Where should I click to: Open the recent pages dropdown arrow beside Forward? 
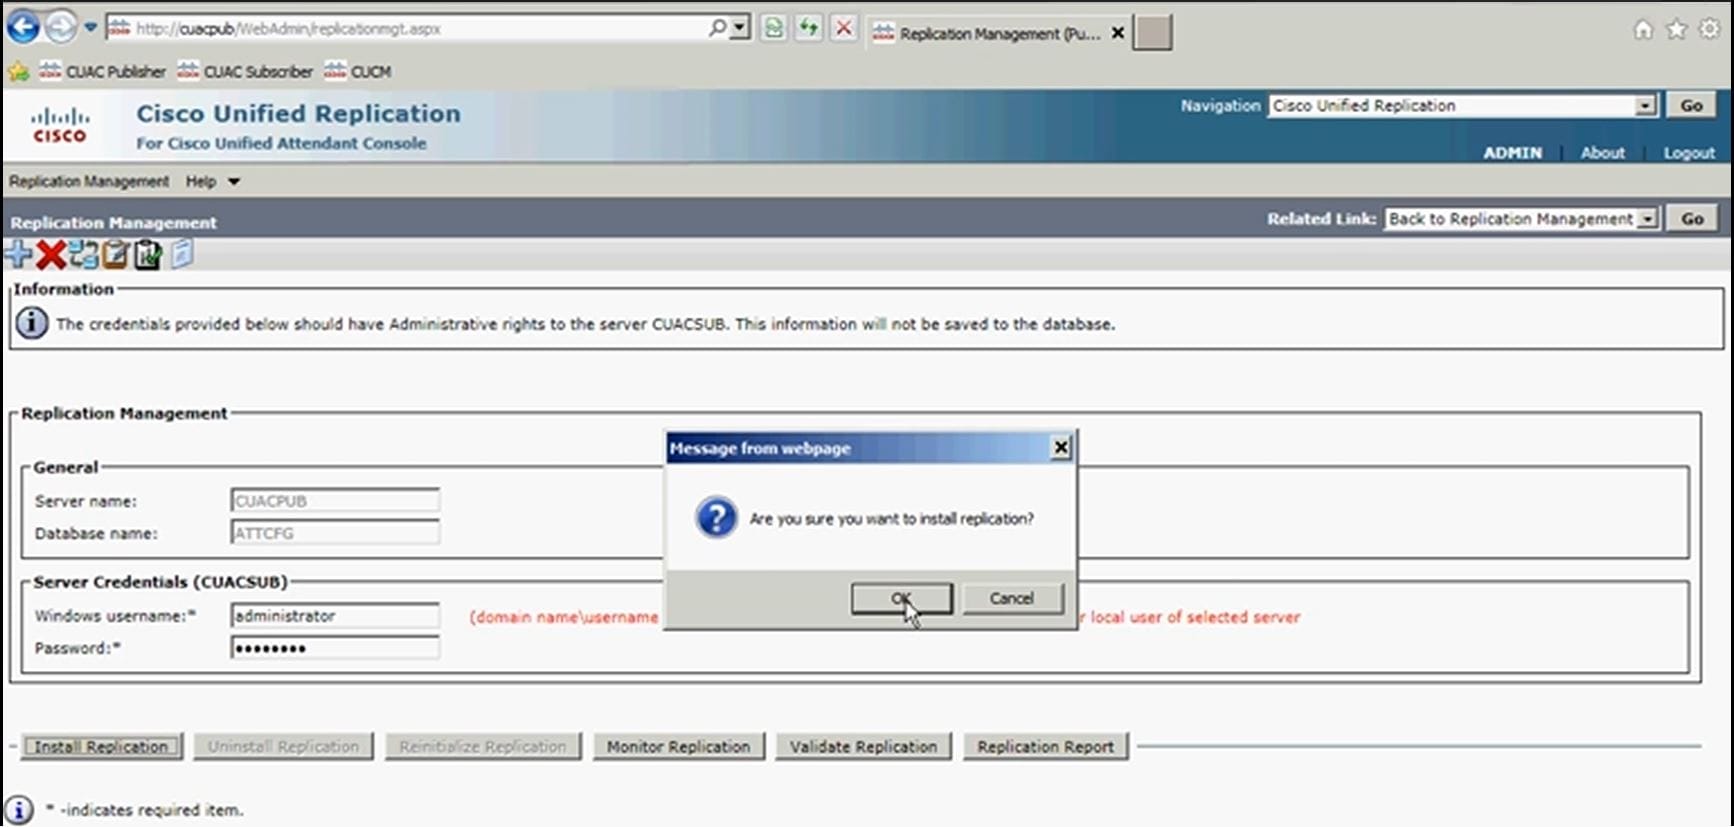(x=90, y=27)
